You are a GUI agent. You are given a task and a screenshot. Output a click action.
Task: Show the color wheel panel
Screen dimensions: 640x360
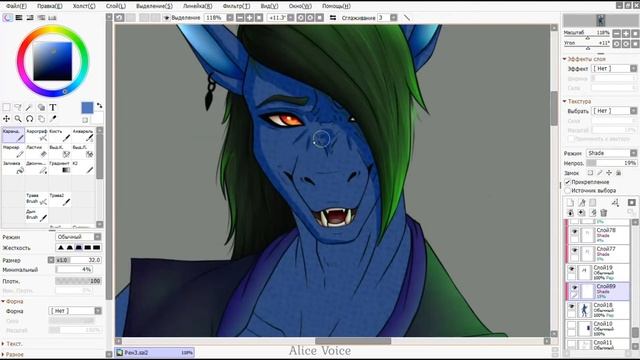[x=8, y=18]
